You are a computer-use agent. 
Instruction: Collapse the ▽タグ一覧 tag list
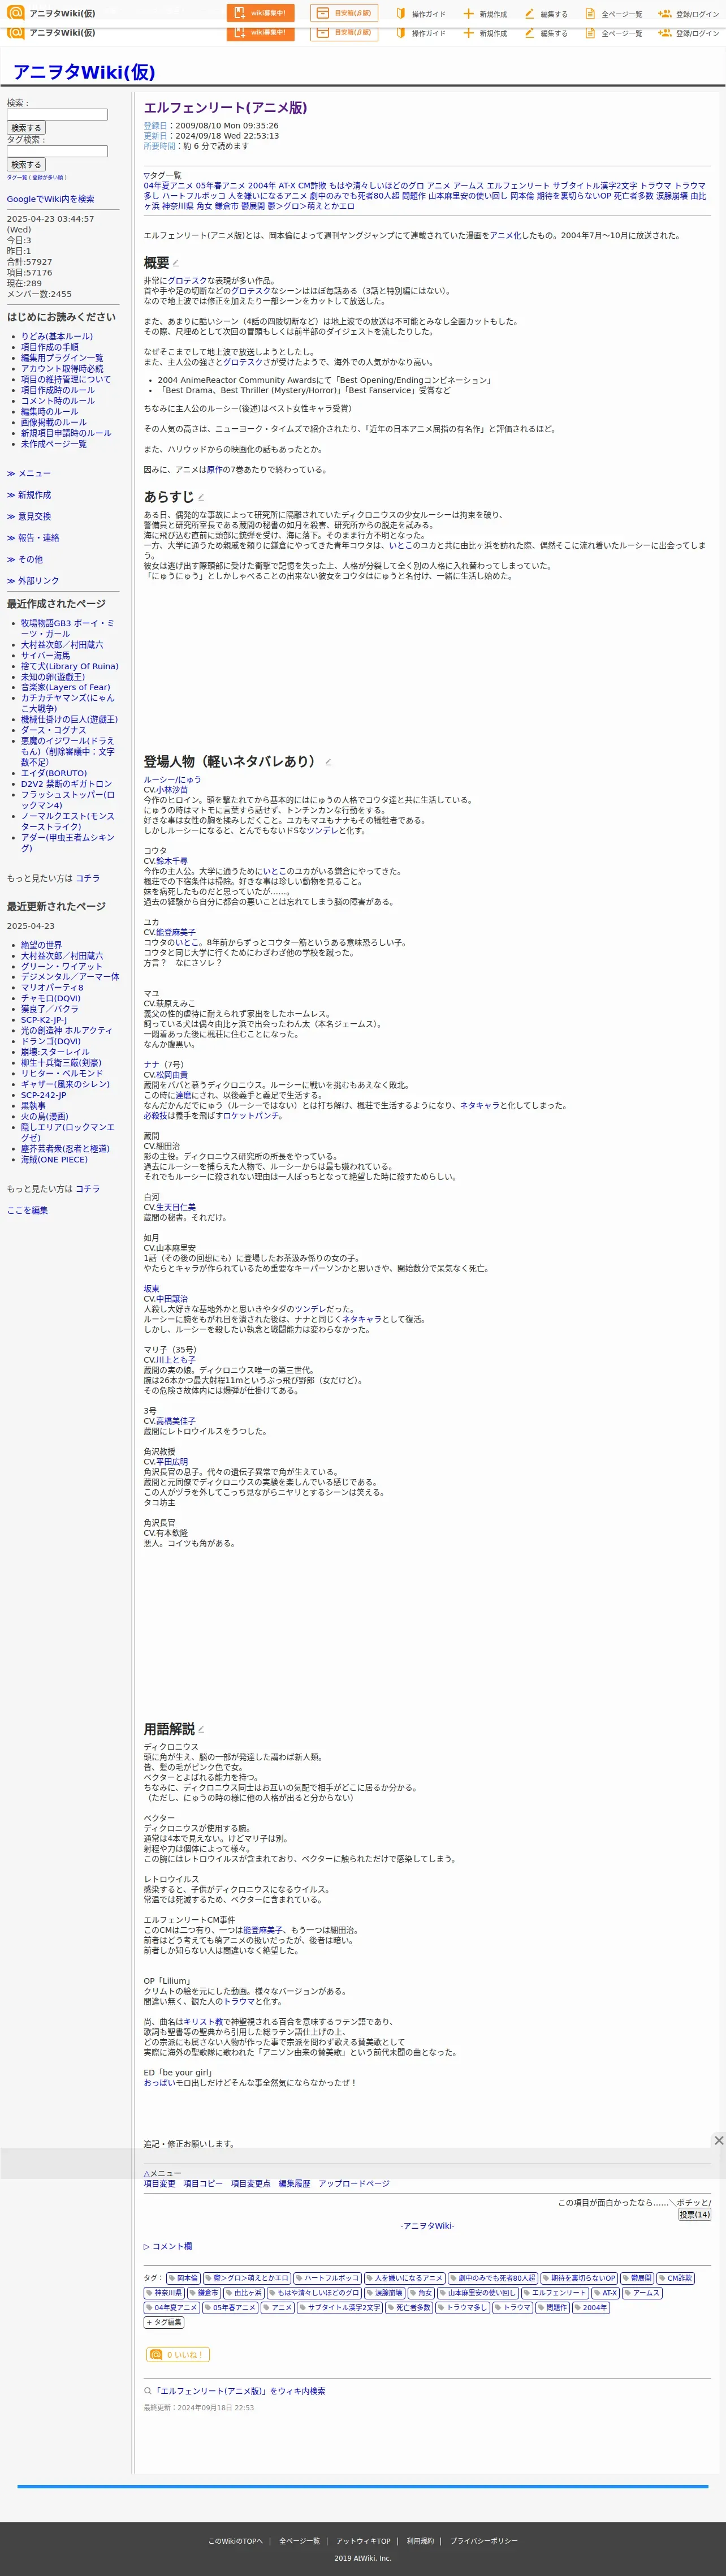click(x=162, y=175)
